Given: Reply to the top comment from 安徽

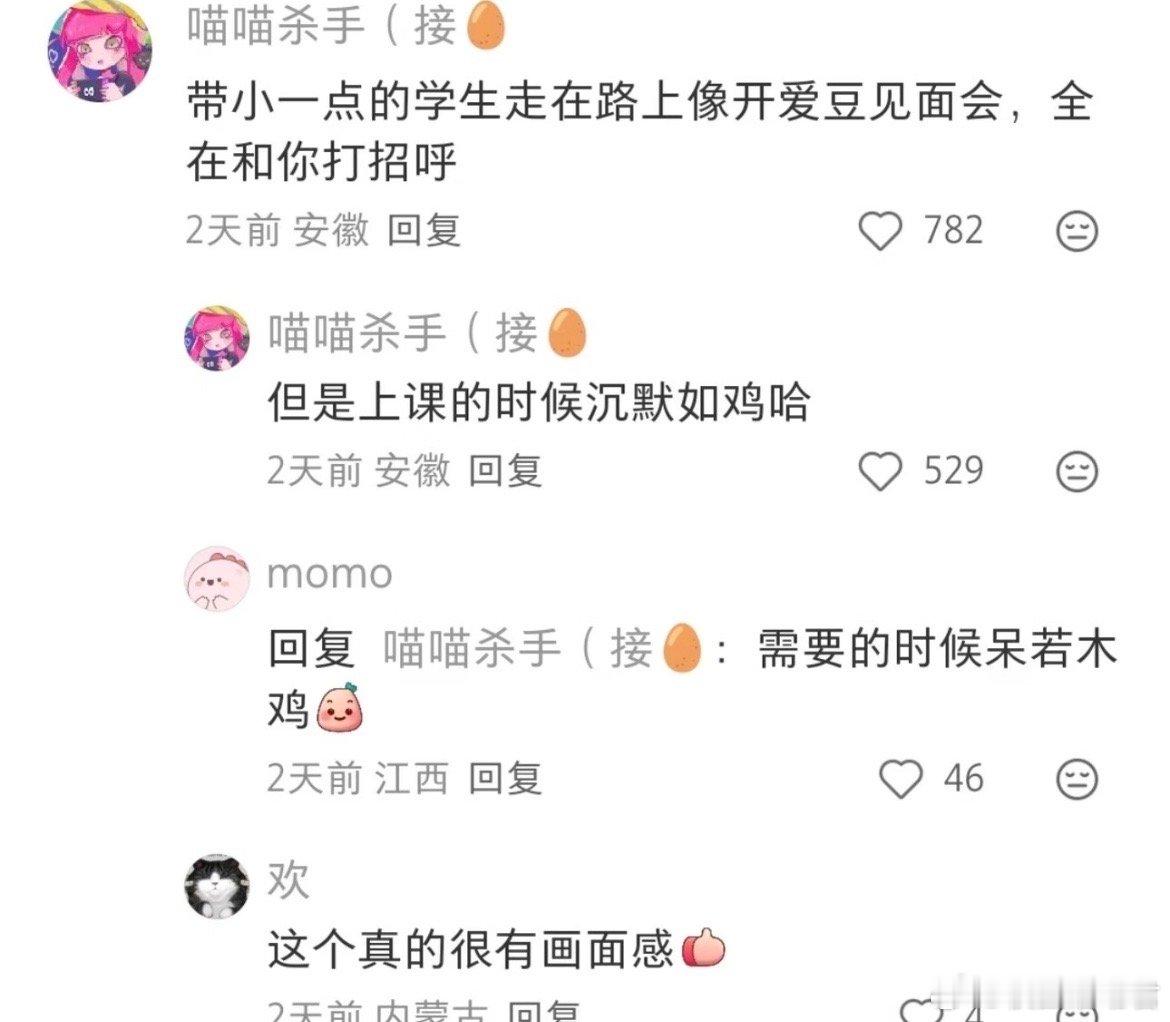Looking at the screenshot, I should tap(424, 230).
